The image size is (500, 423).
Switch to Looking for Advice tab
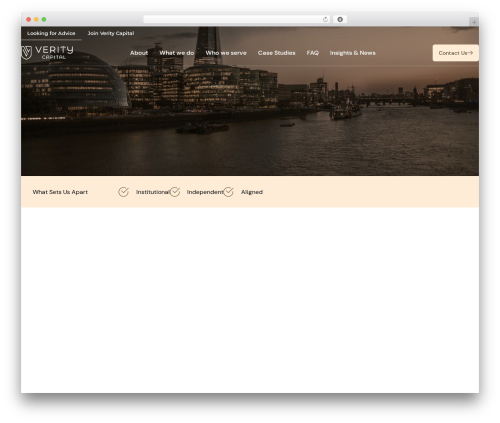point(51,33)
